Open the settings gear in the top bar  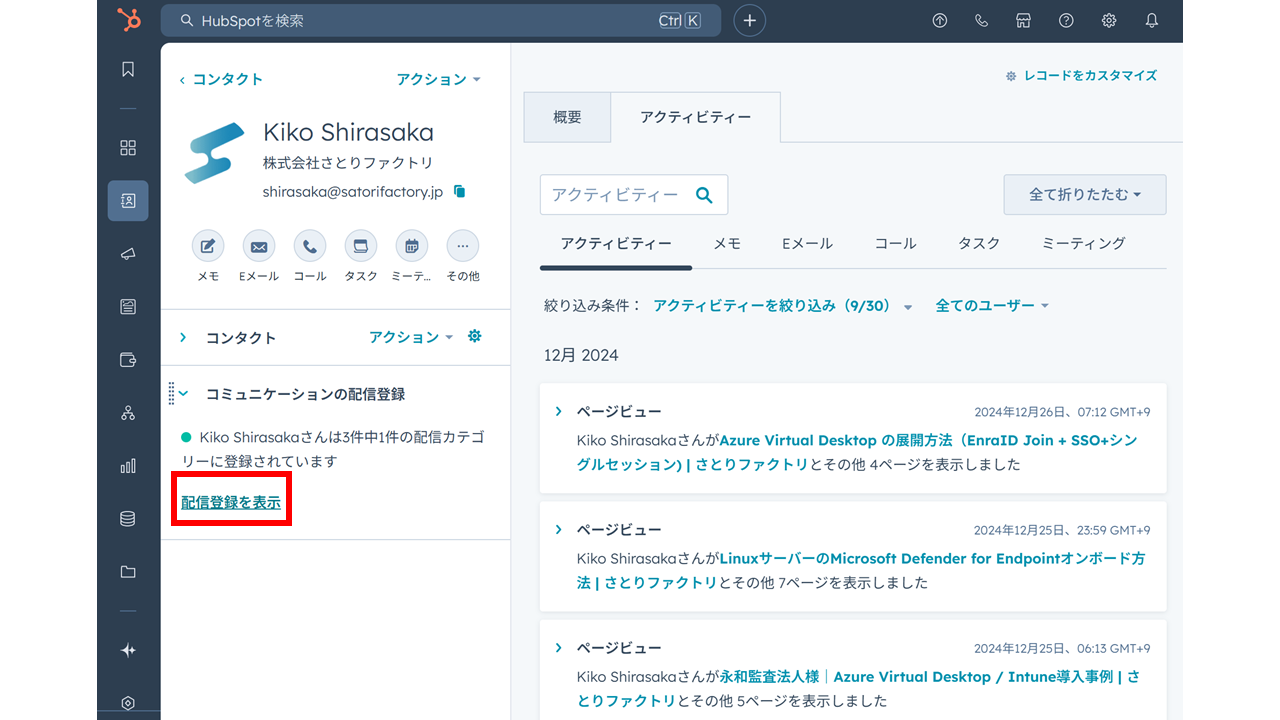coord(1109,21)
